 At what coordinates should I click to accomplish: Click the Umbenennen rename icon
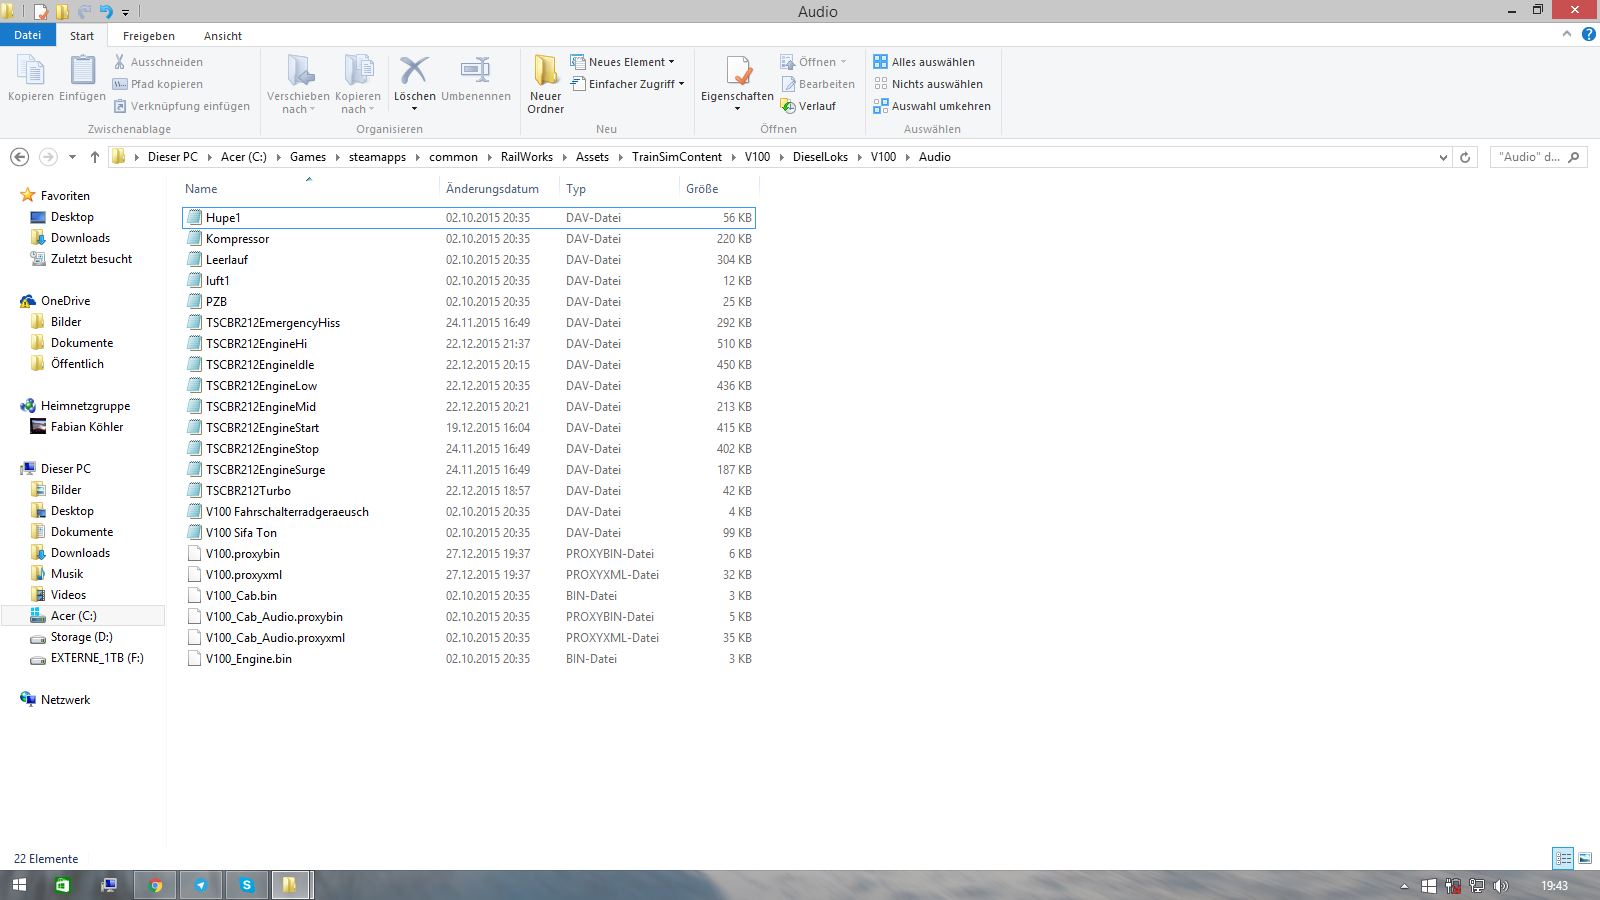475,72
